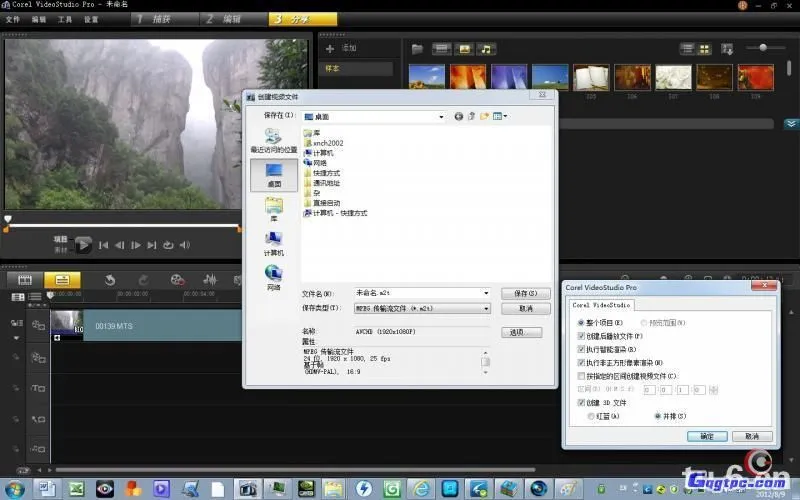This screenshot has width=800, height=500.
Task: Toggle 执行智能渲染 checkbox
Action: (581, 349)
